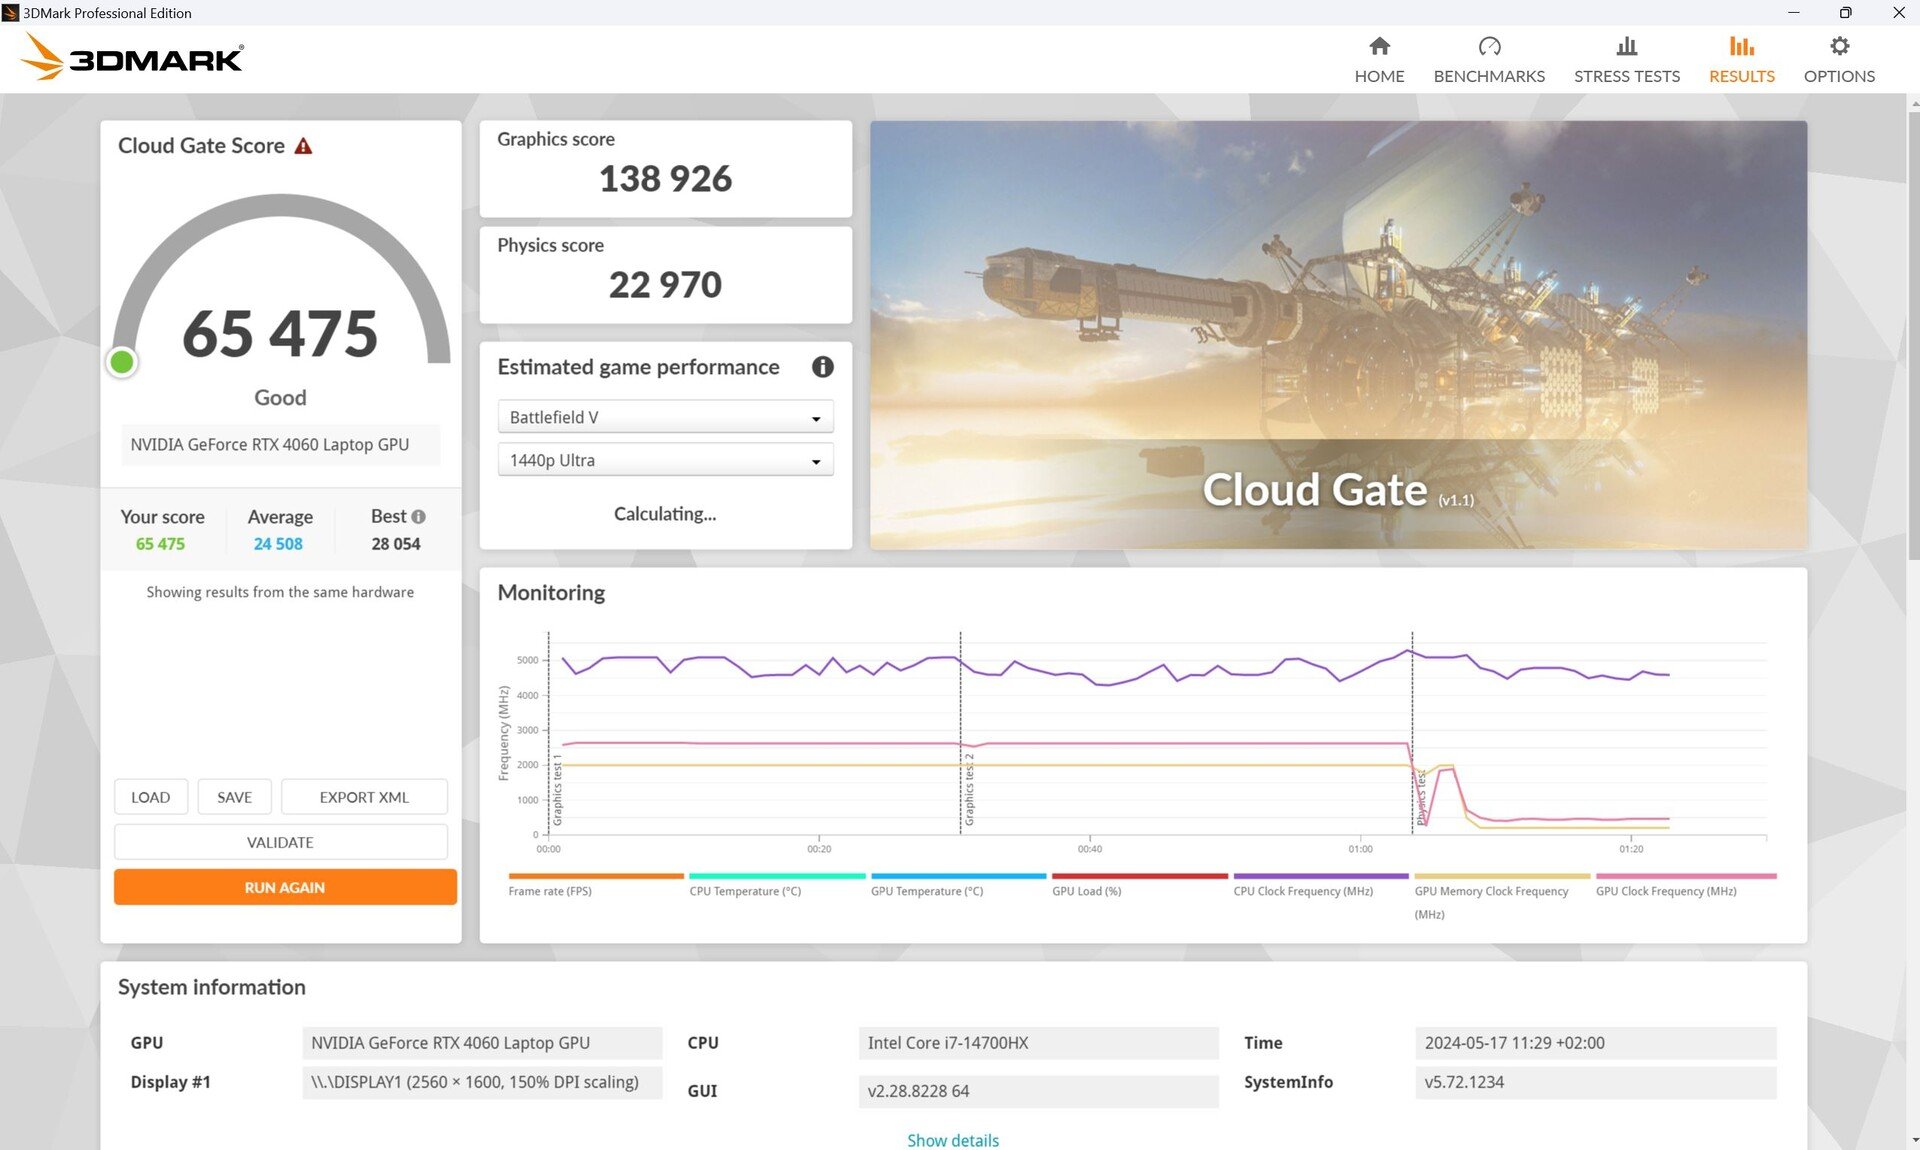
Task: Click the Estimated game performance info icon
Action: [x=822, y=367]
